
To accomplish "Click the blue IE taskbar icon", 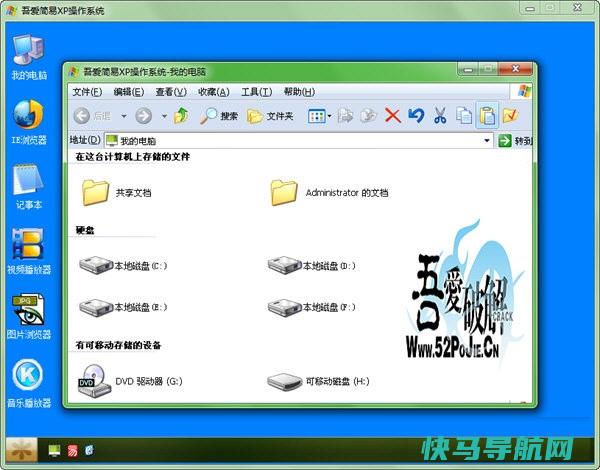I will coord(89,450).
